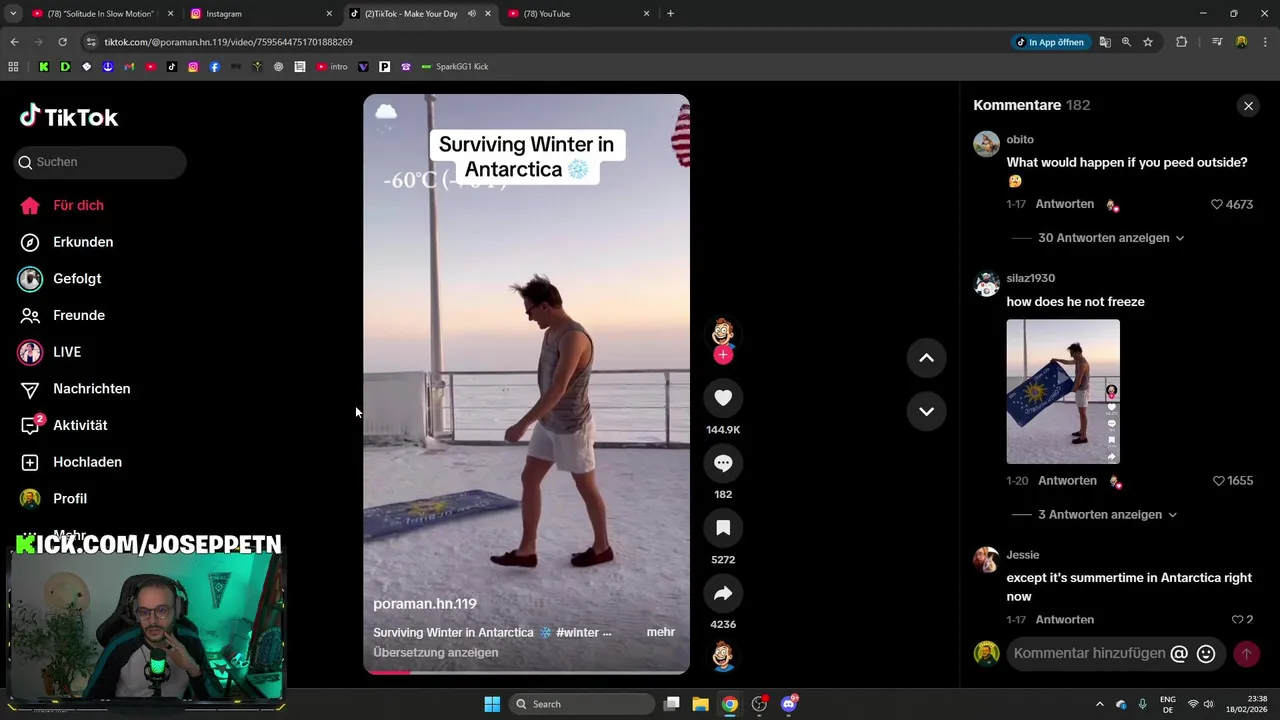Bookmark the video with 5272 saves
1280x720 pixels.
point(723,528)
